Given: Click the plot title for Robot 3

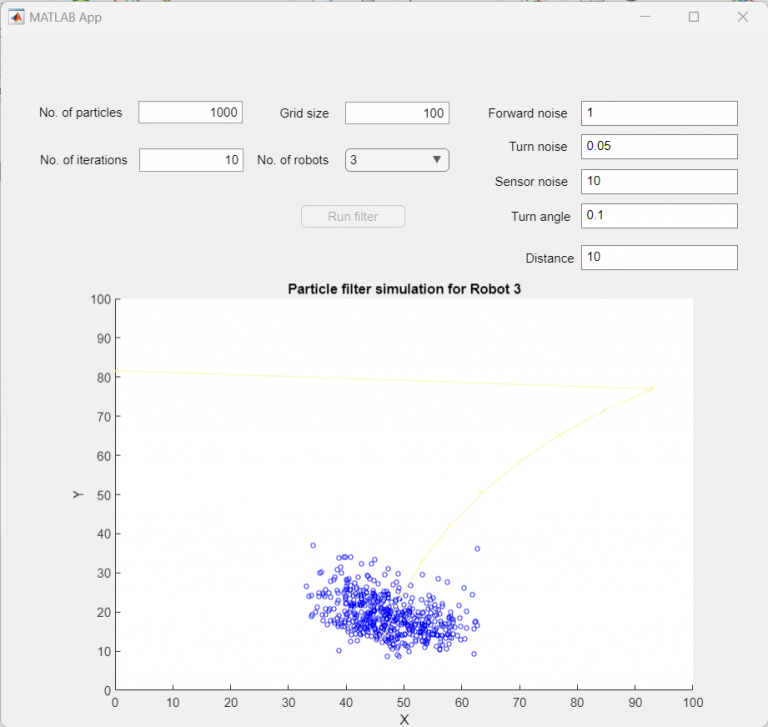Looking at the screenshot, I should [x=404, y=290].
